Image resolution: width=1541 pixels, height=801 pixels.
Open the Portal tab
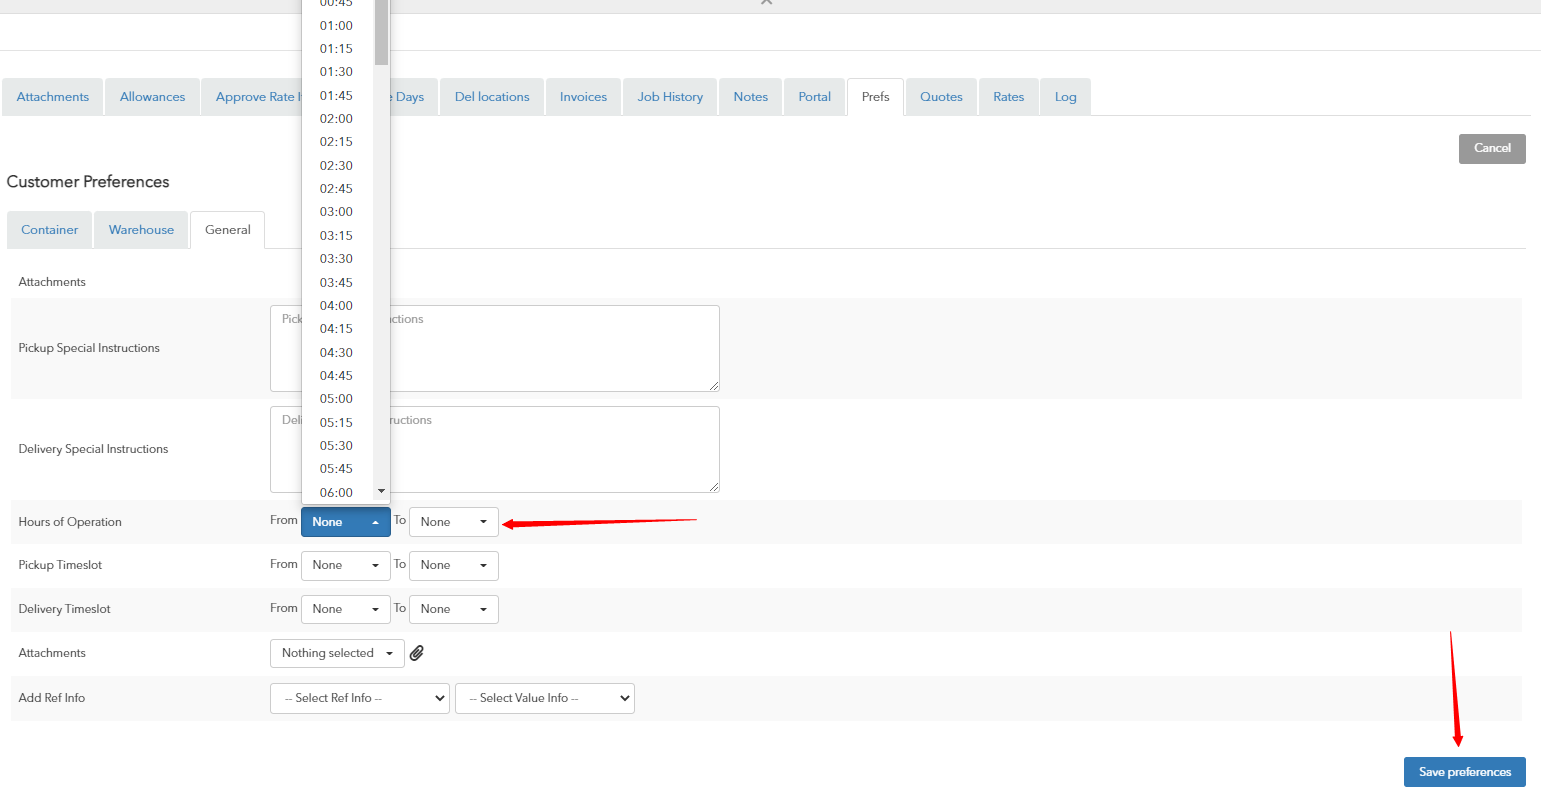coord(815,97)
